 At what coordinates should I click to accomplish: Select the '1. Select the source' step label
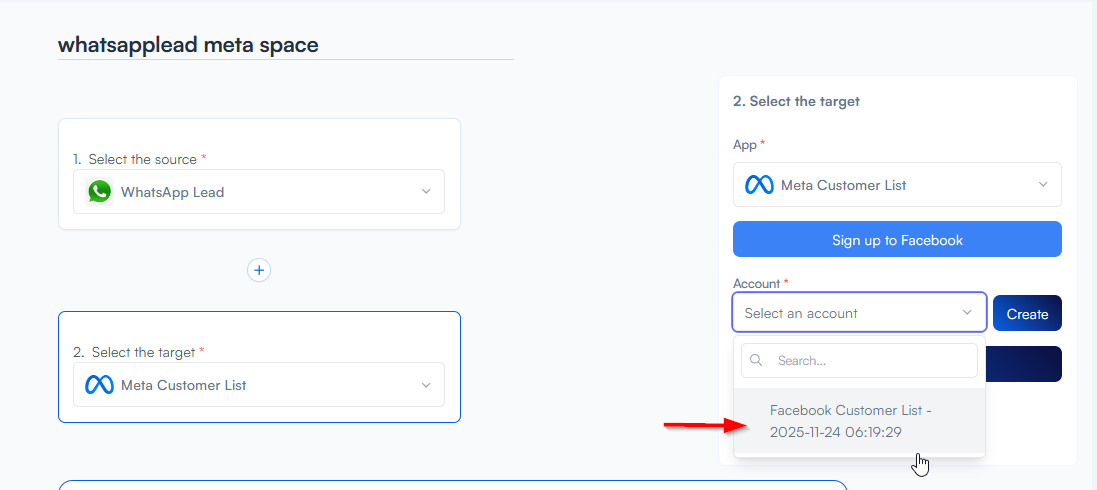(x=139, y=159)
